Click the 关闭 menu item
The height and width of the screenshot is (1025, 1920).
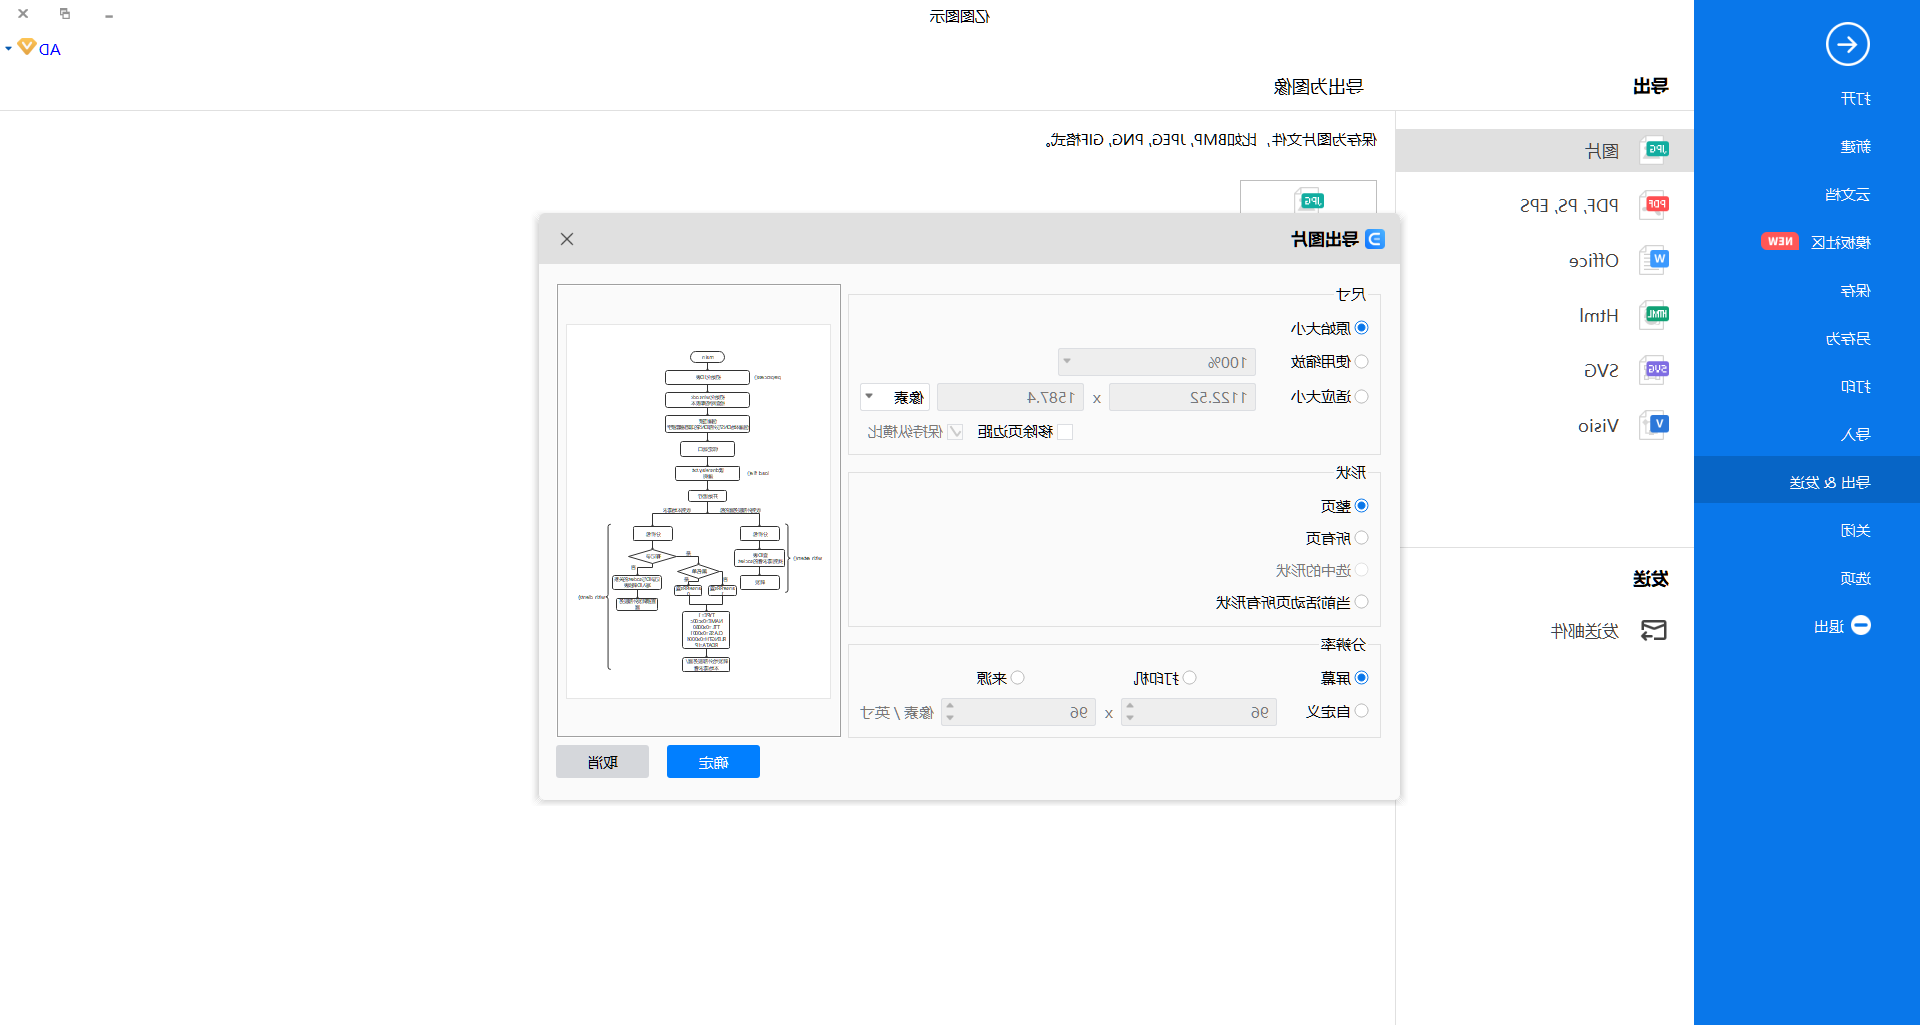[x=1855, y=530]
